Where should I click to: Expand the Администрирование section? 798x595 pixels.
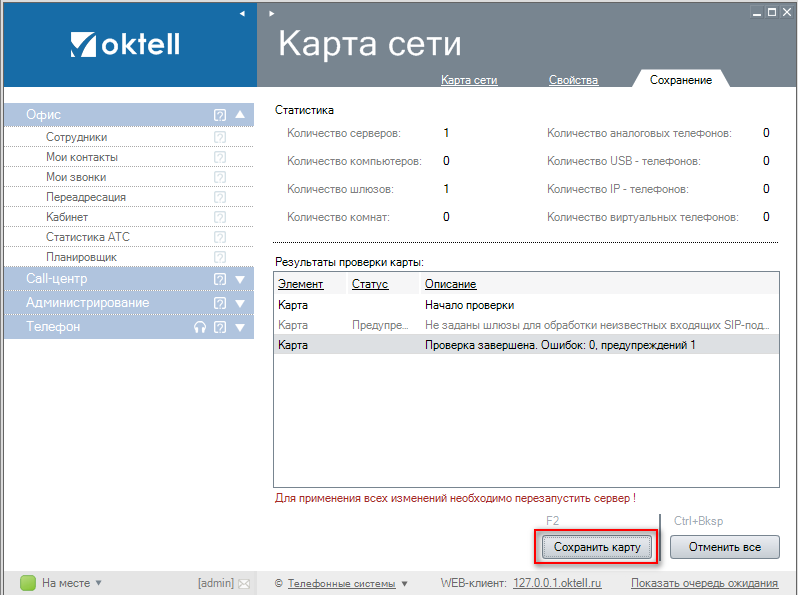[240, 303]
